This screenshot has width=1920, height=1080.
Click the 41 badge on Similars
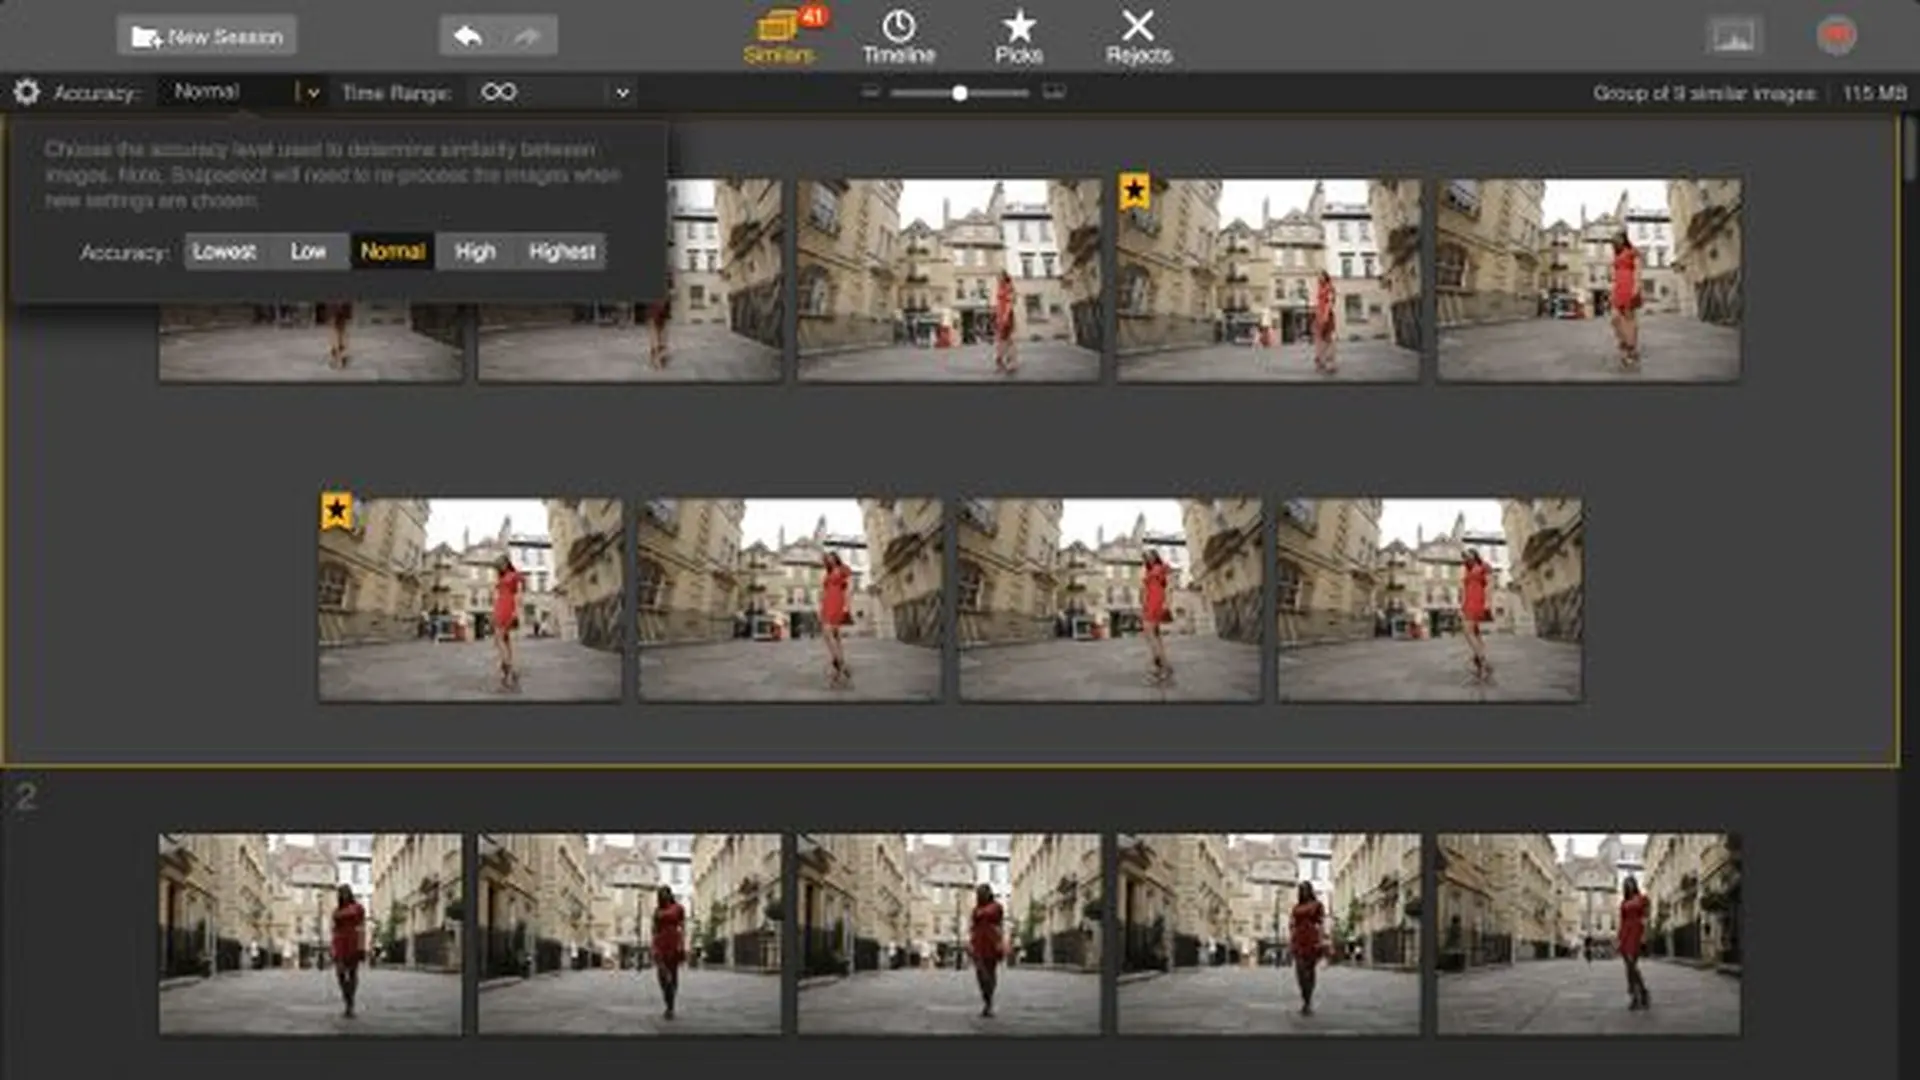pyautogui.click(x=812, y=16)
